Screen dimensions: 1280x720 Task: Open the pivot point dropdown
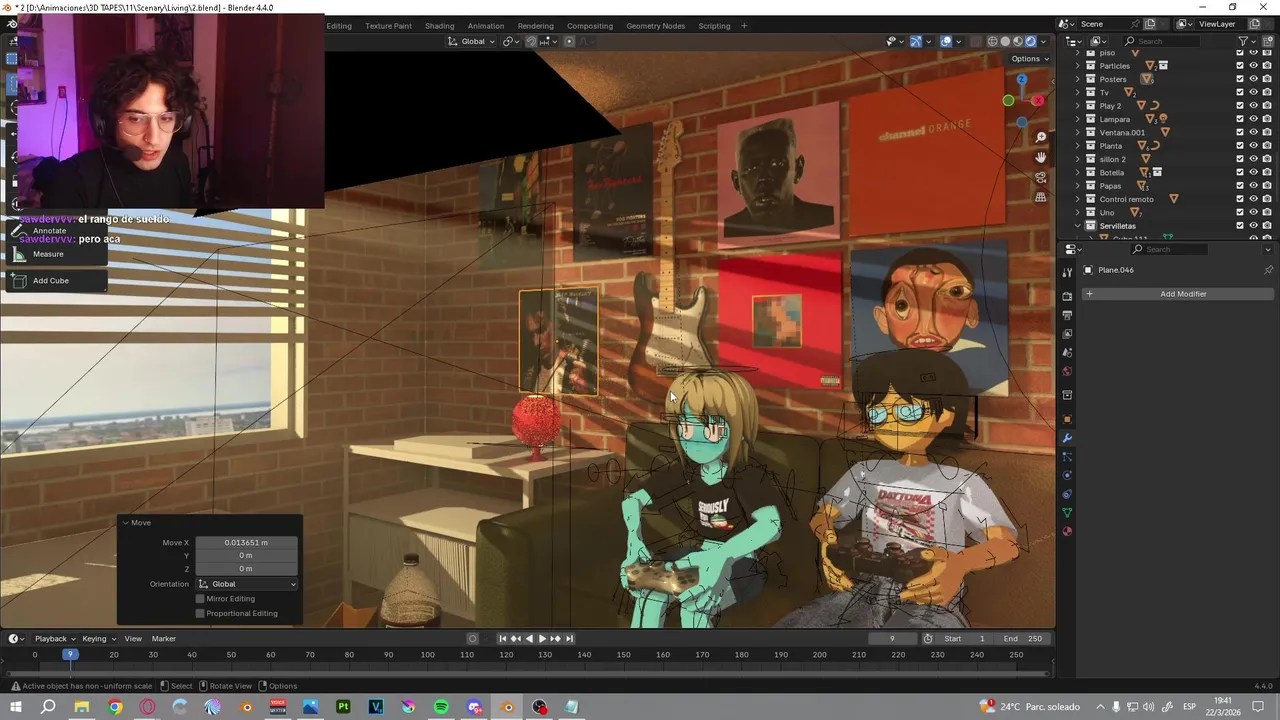[511, 41]
